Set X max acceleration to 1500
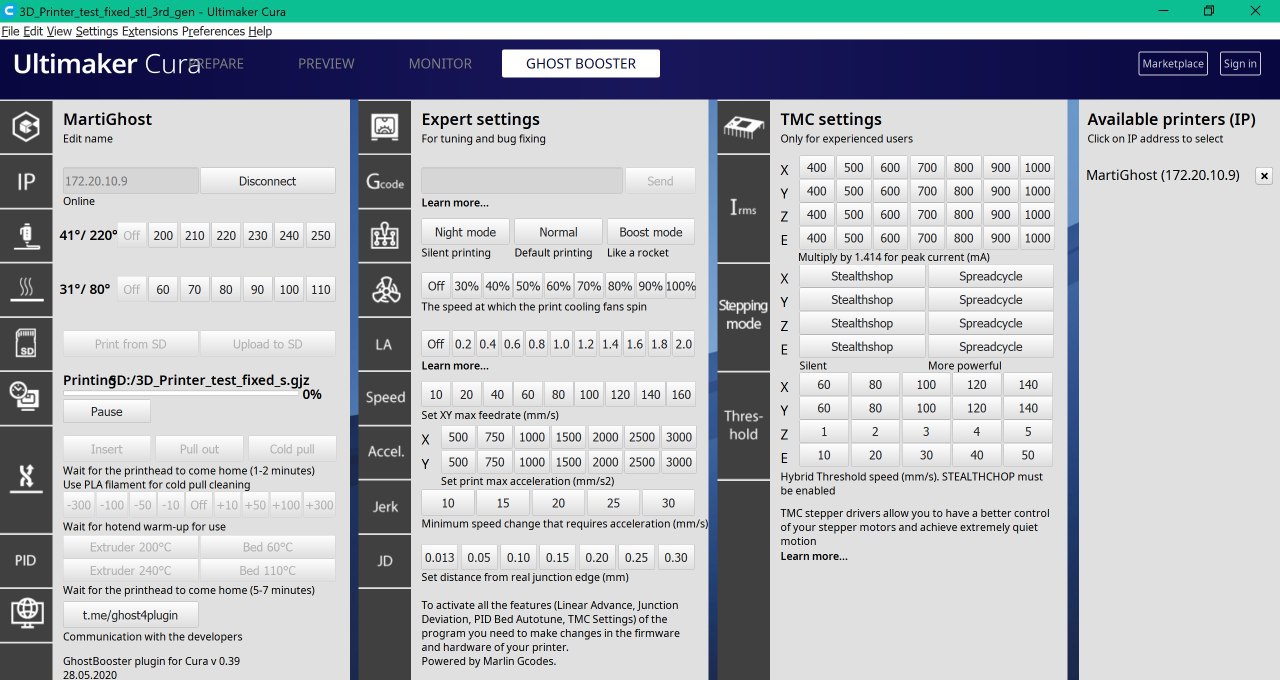1280x680 pixels. click(569, 438)
